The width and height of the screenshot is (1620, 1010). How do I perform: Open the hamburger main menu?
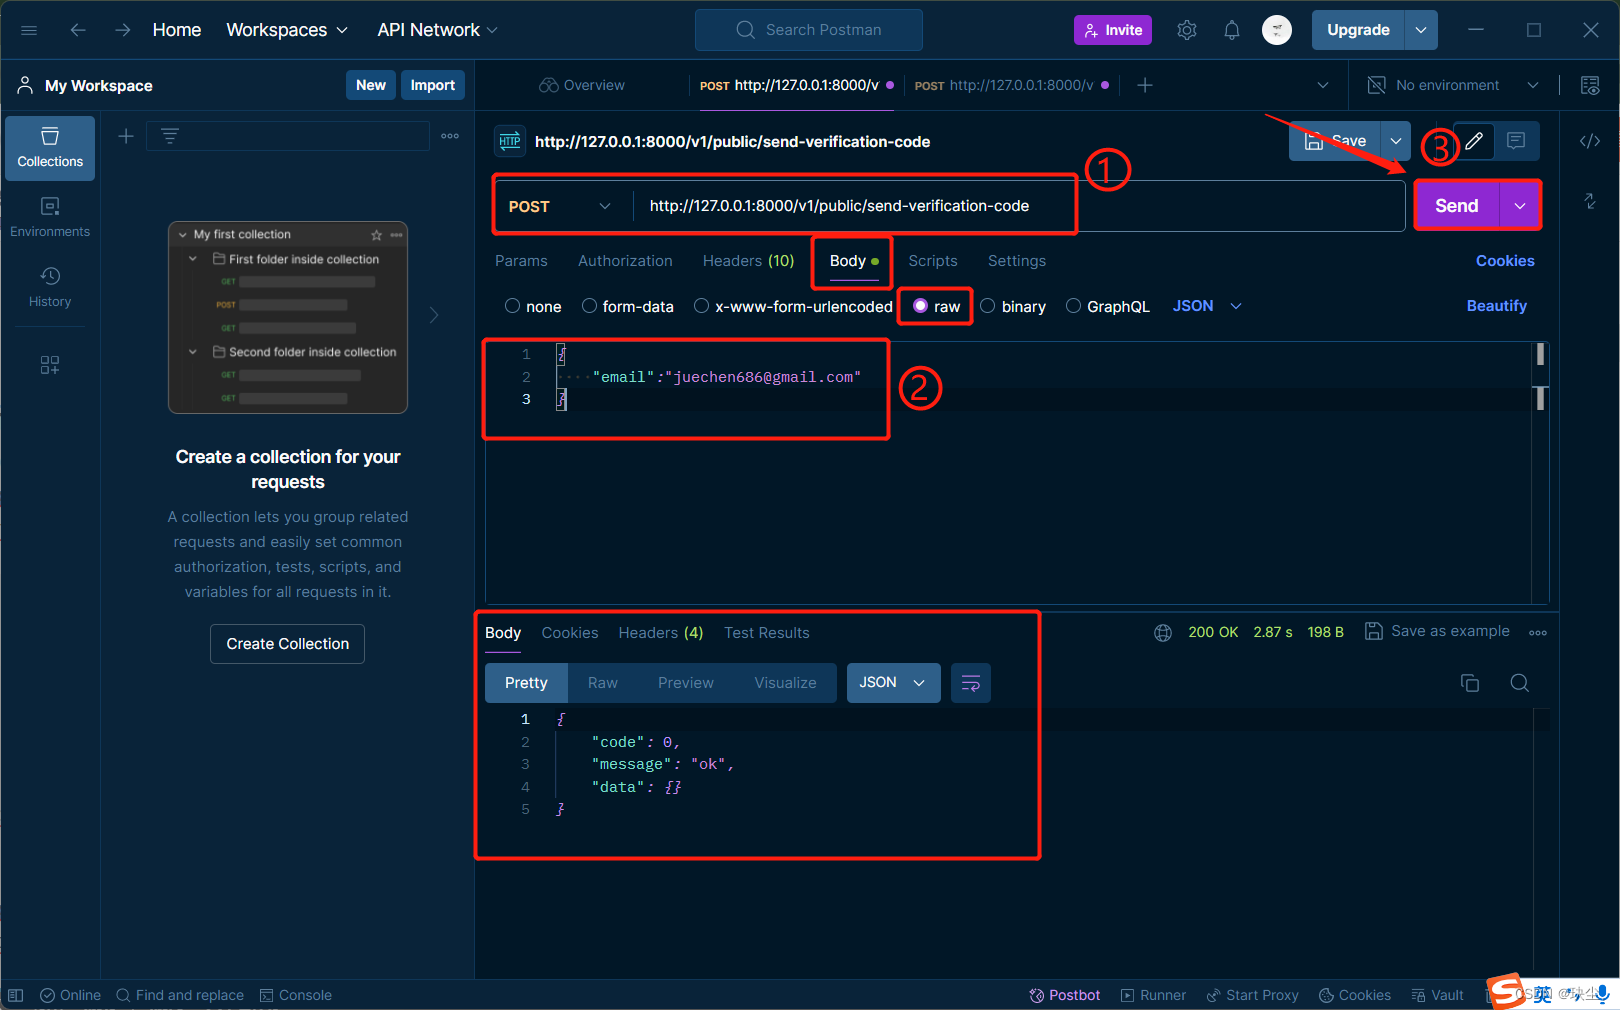[x=29, y=30]
